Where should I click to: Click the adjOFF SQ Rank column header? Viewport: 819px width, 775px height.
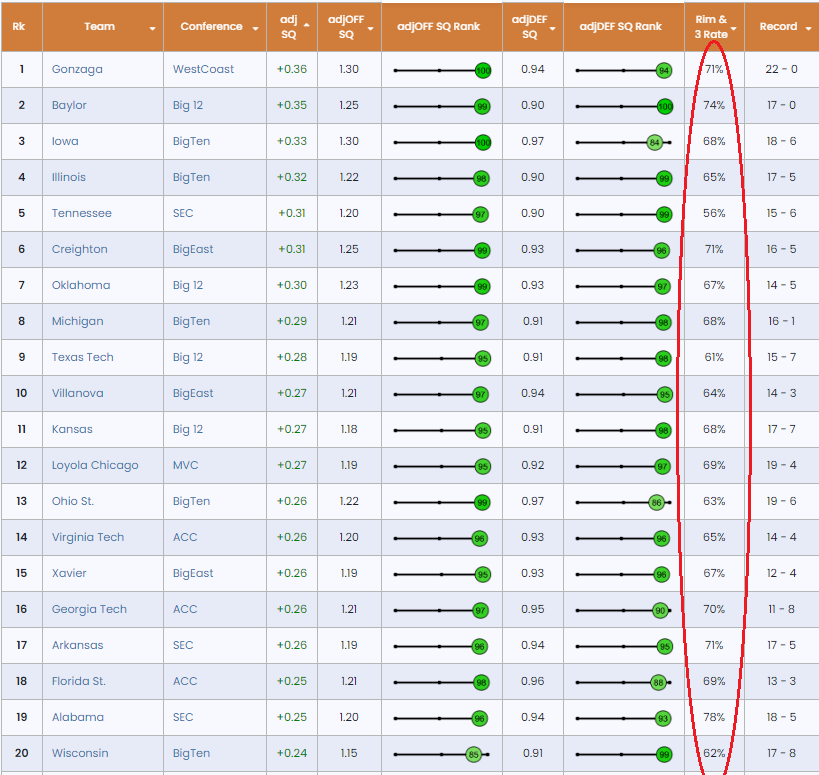[439, 27]
